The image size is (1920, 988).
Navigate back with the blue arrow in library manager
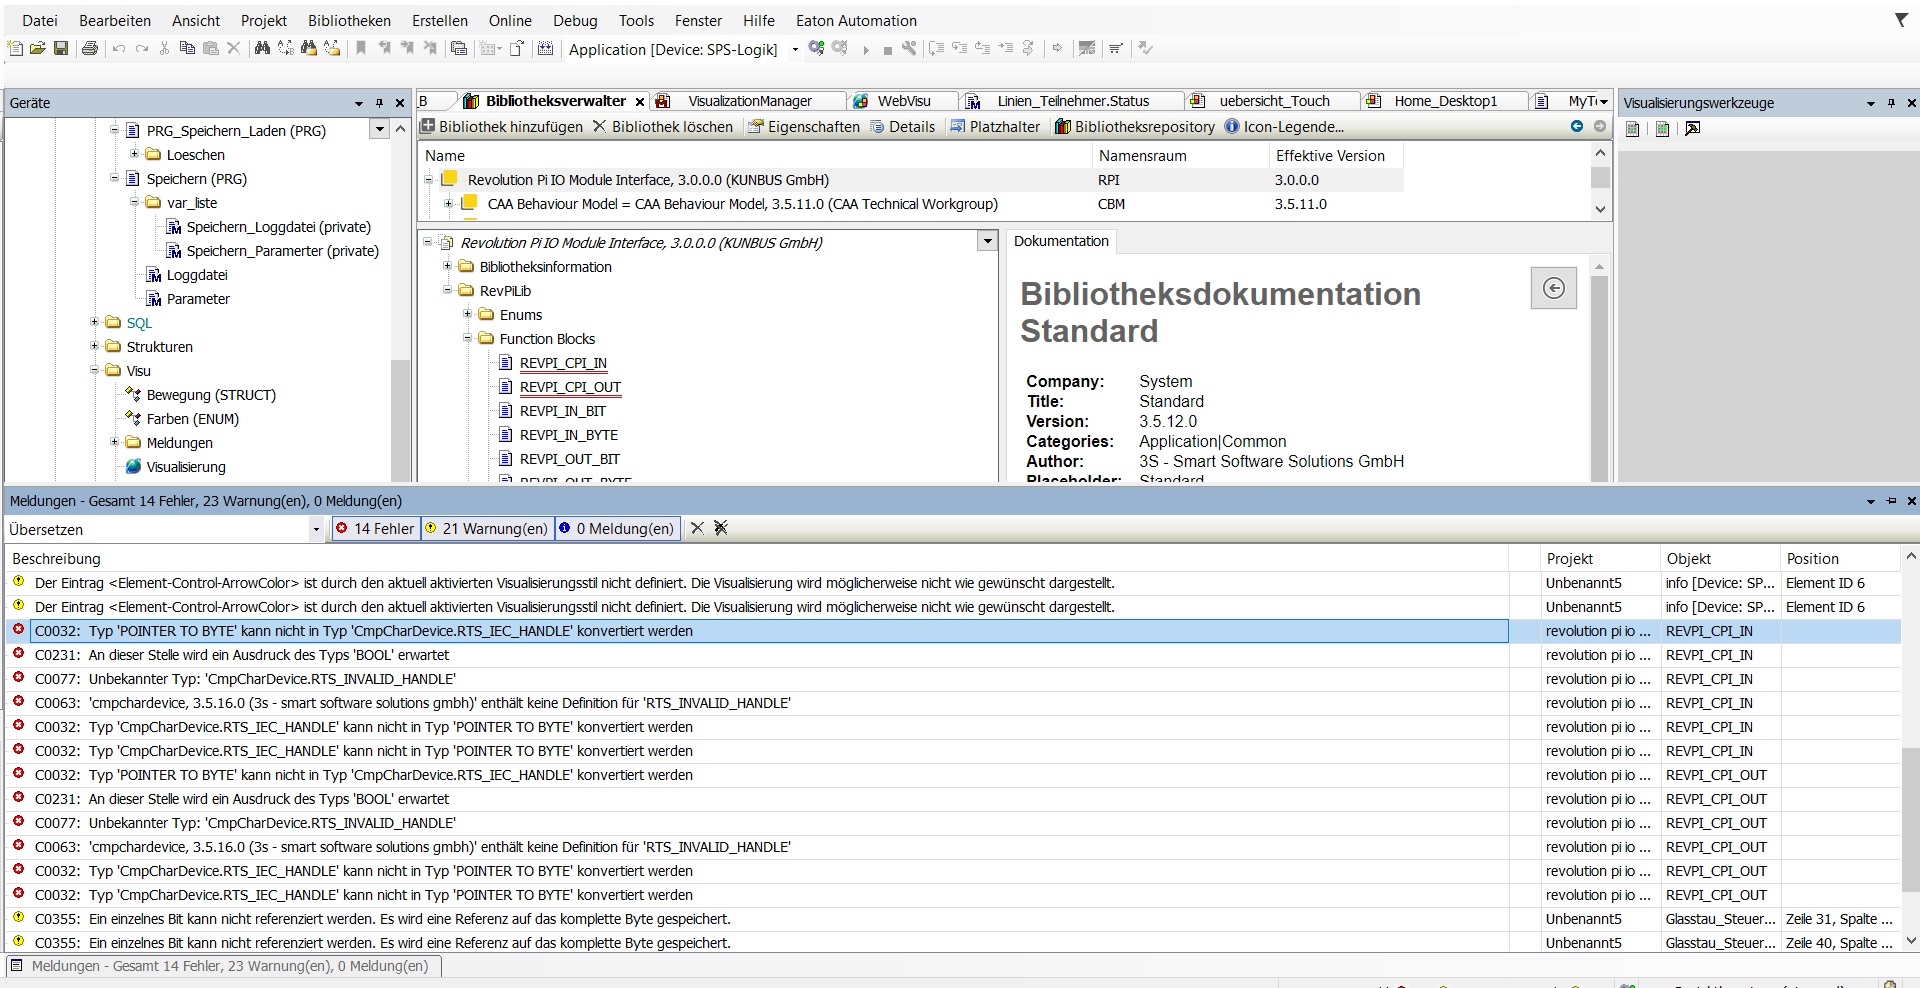coord(1577,126)
